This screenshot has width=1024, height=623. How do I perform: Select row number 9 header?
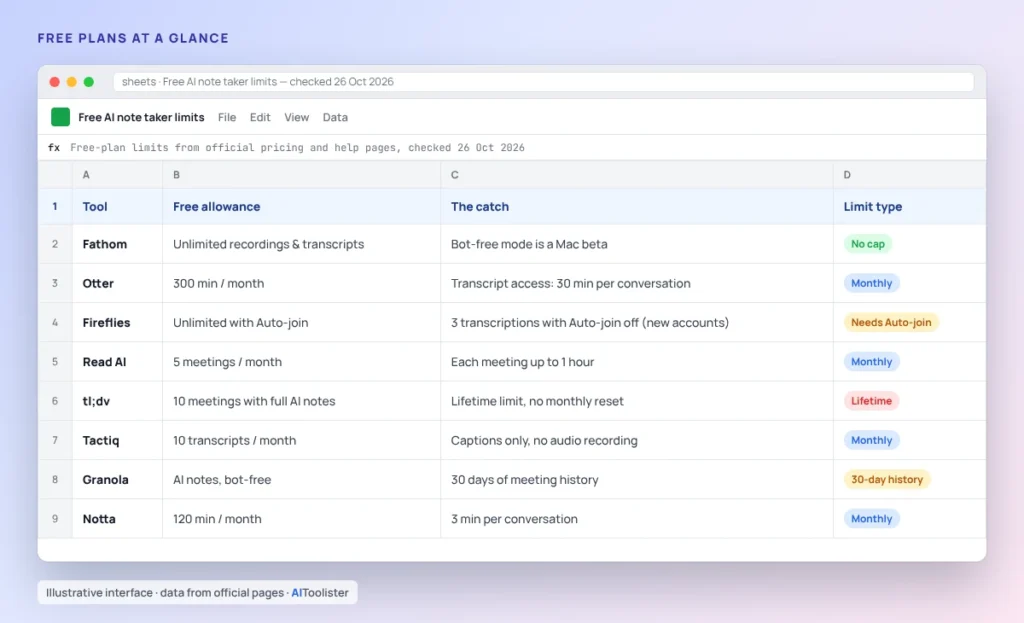(55, 519)
